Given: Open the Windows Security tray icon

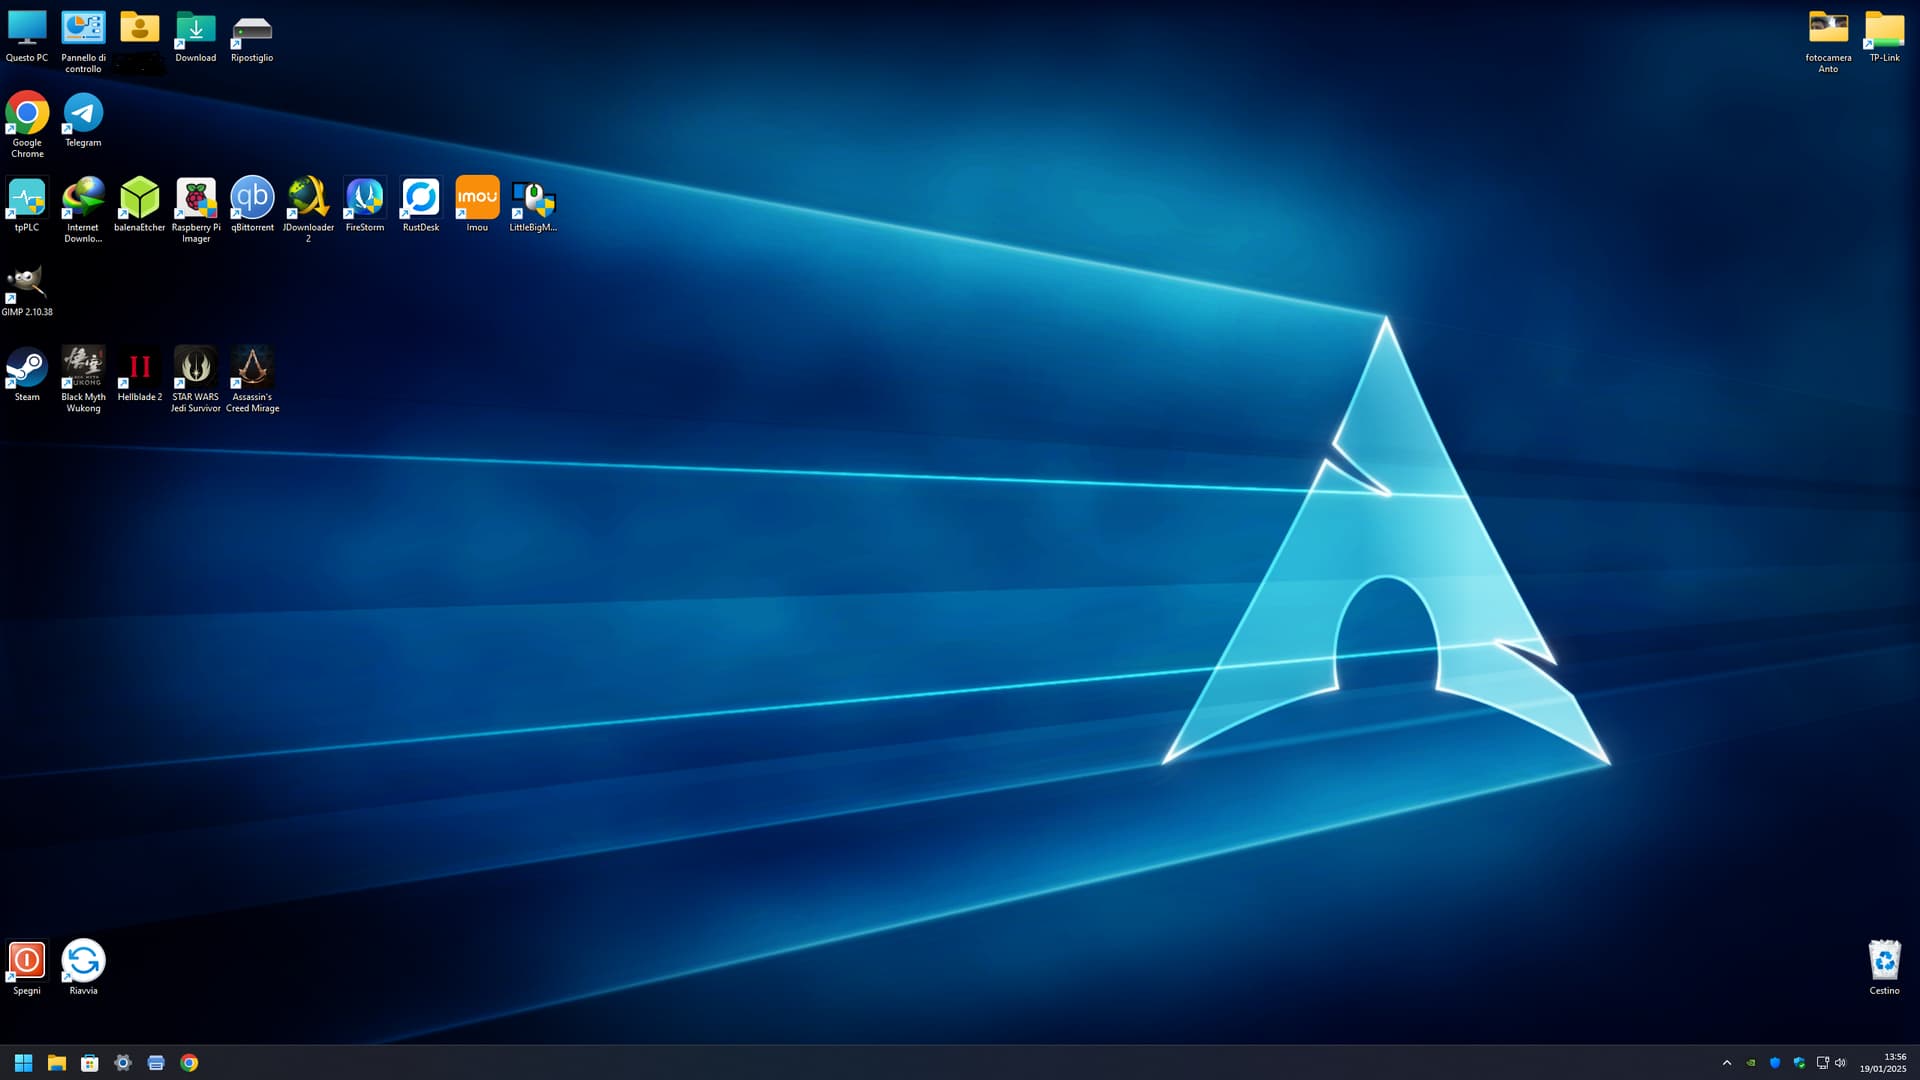Looking at the screenshot, I should click(1799, 1063).
